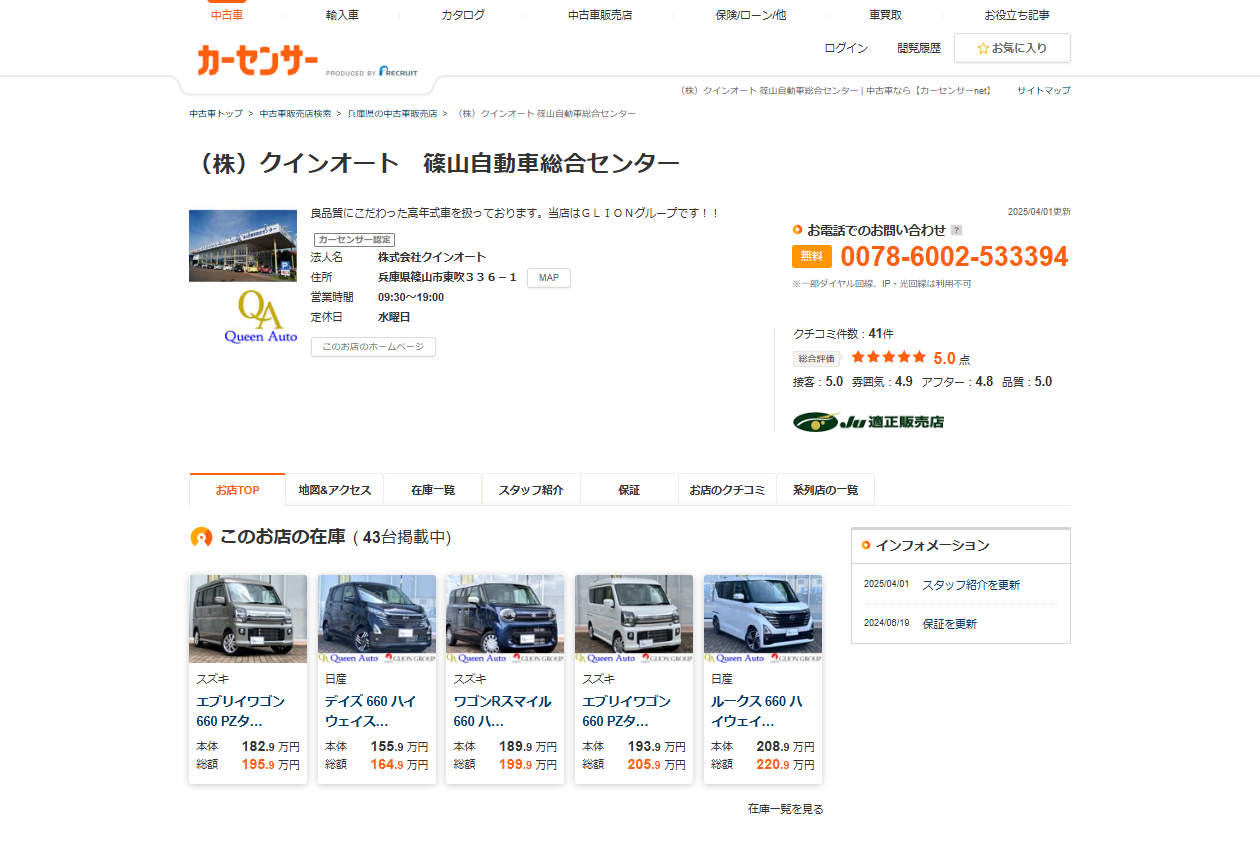Open the 輸入車 navigation item

(x=342, y=15)
